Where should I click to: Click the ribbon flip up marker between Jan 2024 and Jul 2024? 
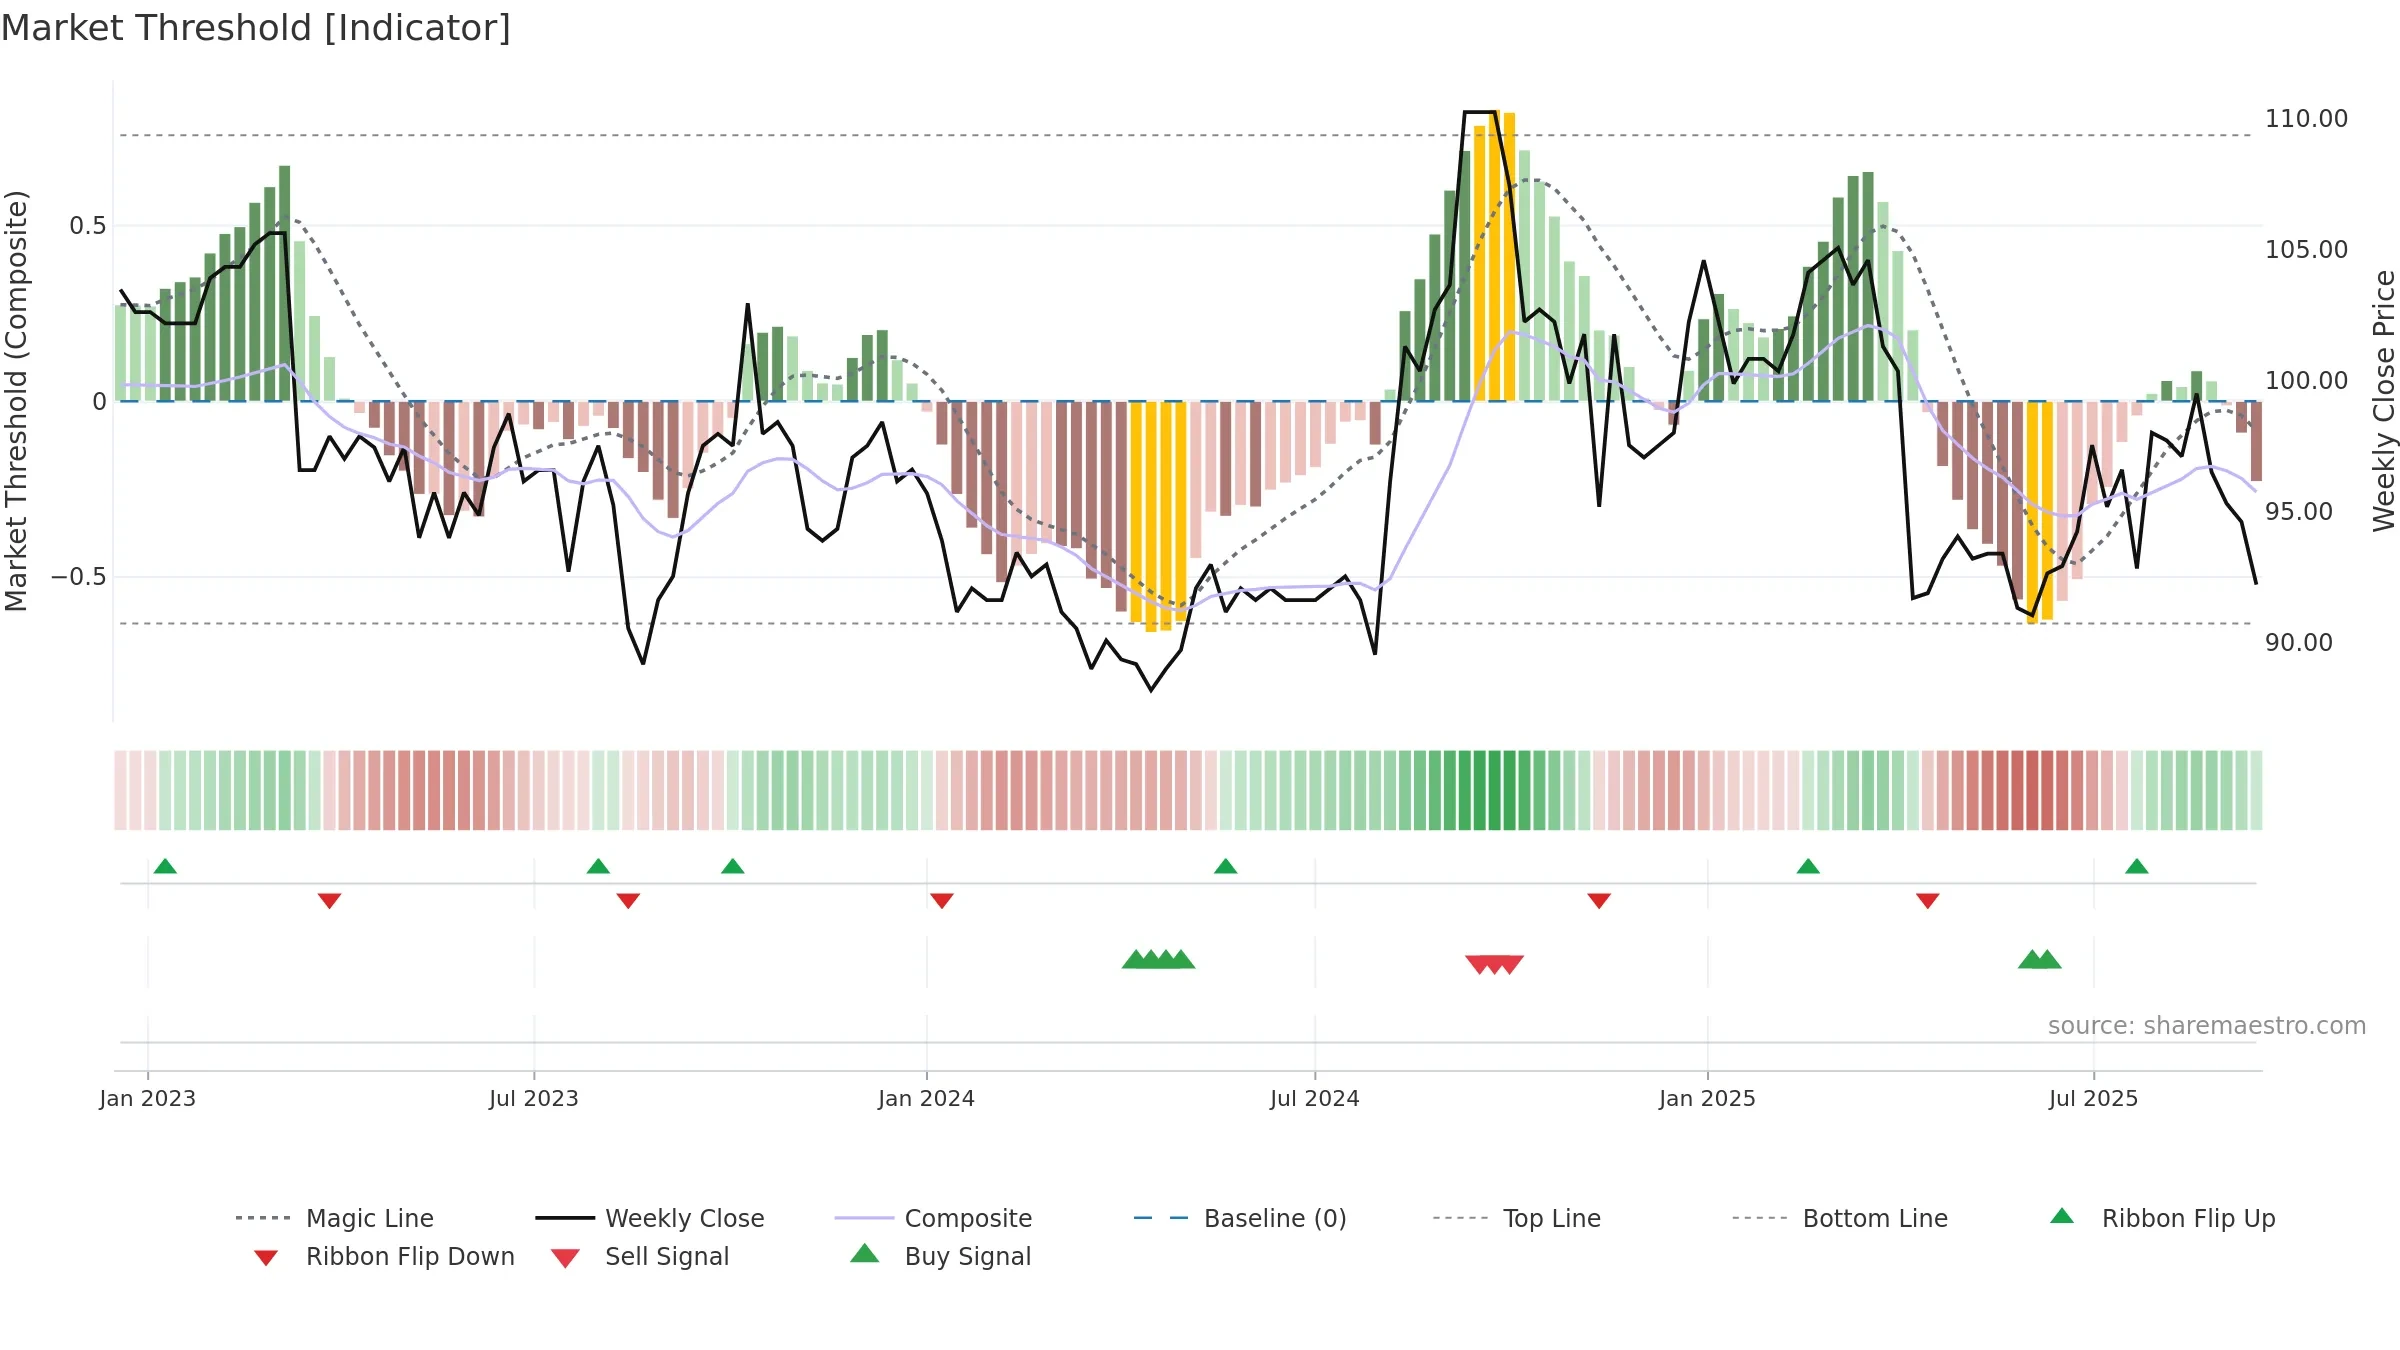(1225, 866)
